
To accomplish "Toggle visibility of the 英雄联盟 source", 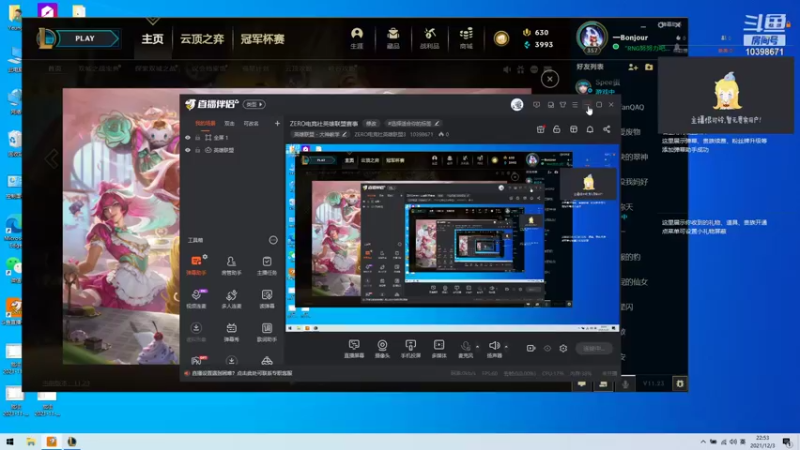I will (188, 151).
